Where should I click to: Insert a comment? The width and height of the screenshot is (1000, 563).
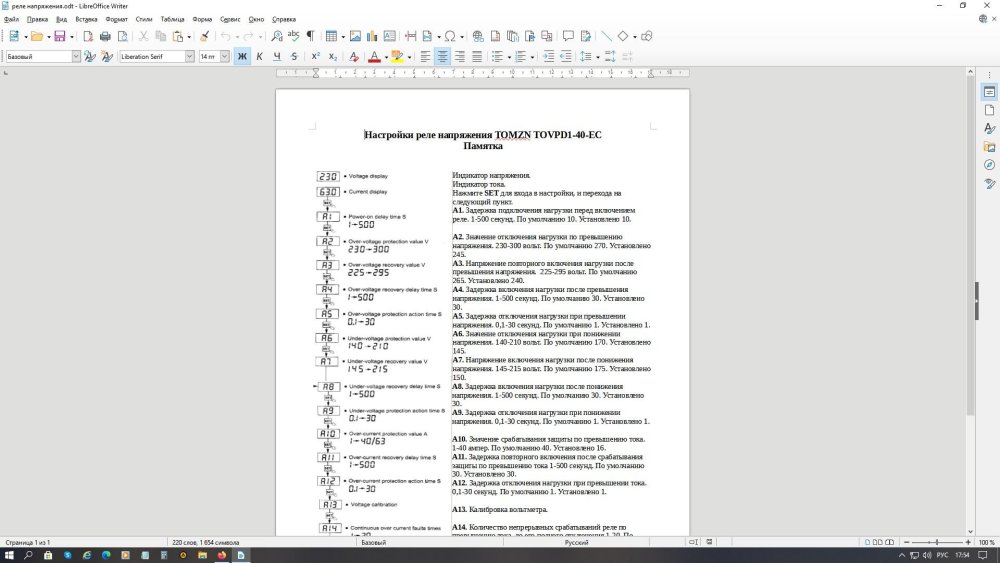[x=568, y=36]
